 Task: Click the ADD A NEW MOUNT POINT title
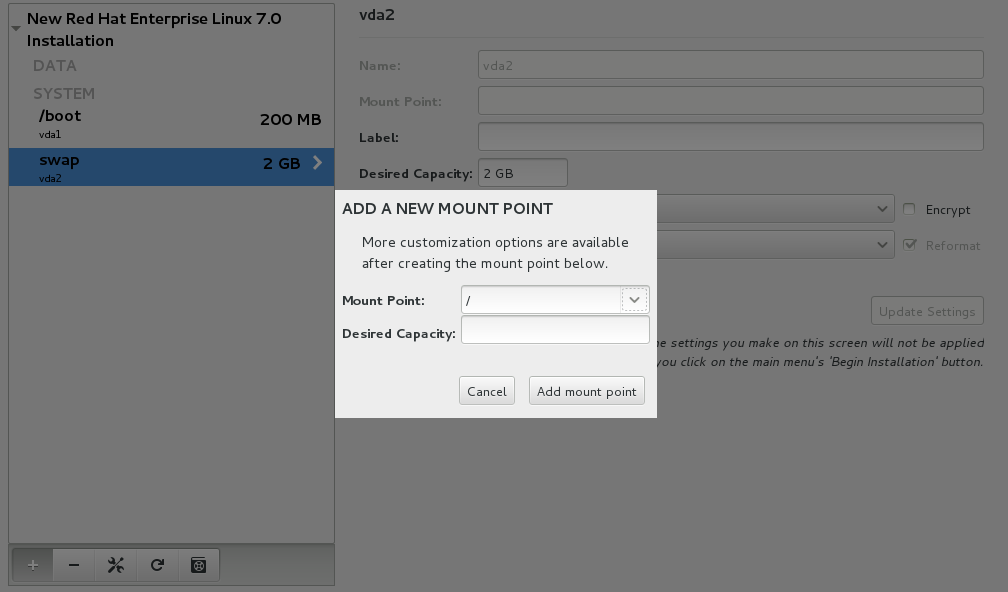(447, 209)
